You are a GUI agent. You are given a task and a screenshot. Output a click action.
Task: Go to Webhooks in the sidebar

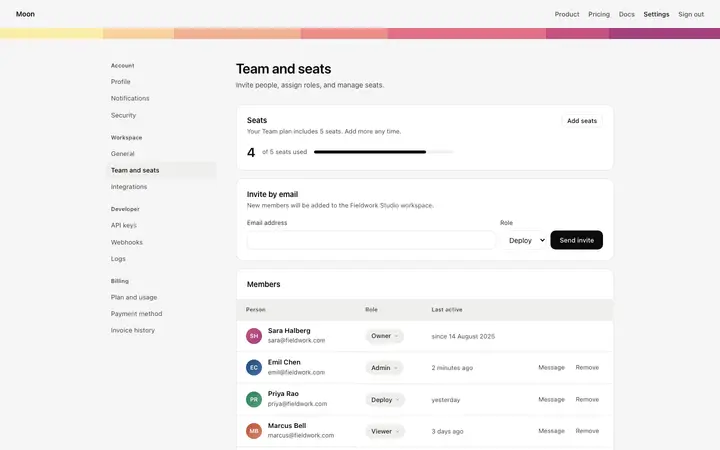pyautogui.click(x=127, y=242)
